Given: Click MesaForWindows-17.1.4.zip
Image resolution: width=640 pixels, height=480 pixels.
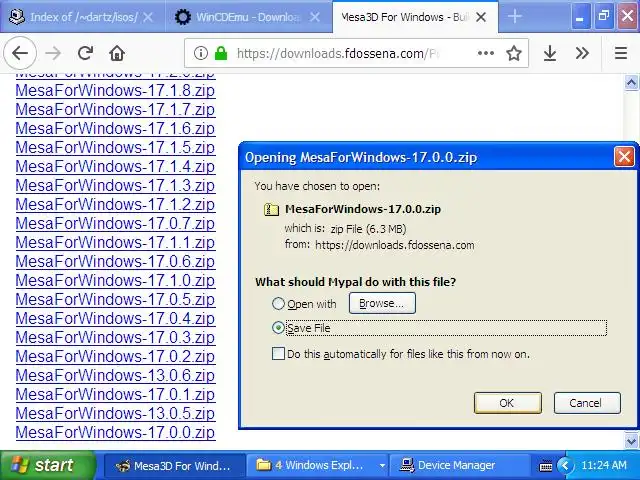Looking at the screenshot, I should coord(115,166).
